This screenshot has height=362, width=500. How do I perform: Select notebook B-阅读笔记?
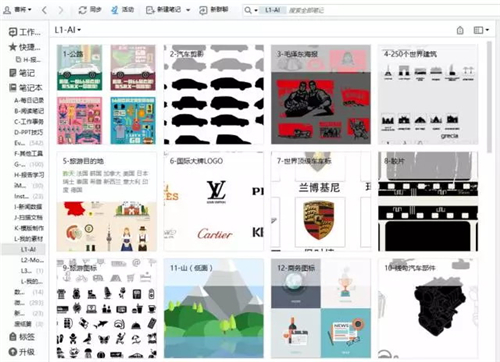coord(29,111)
